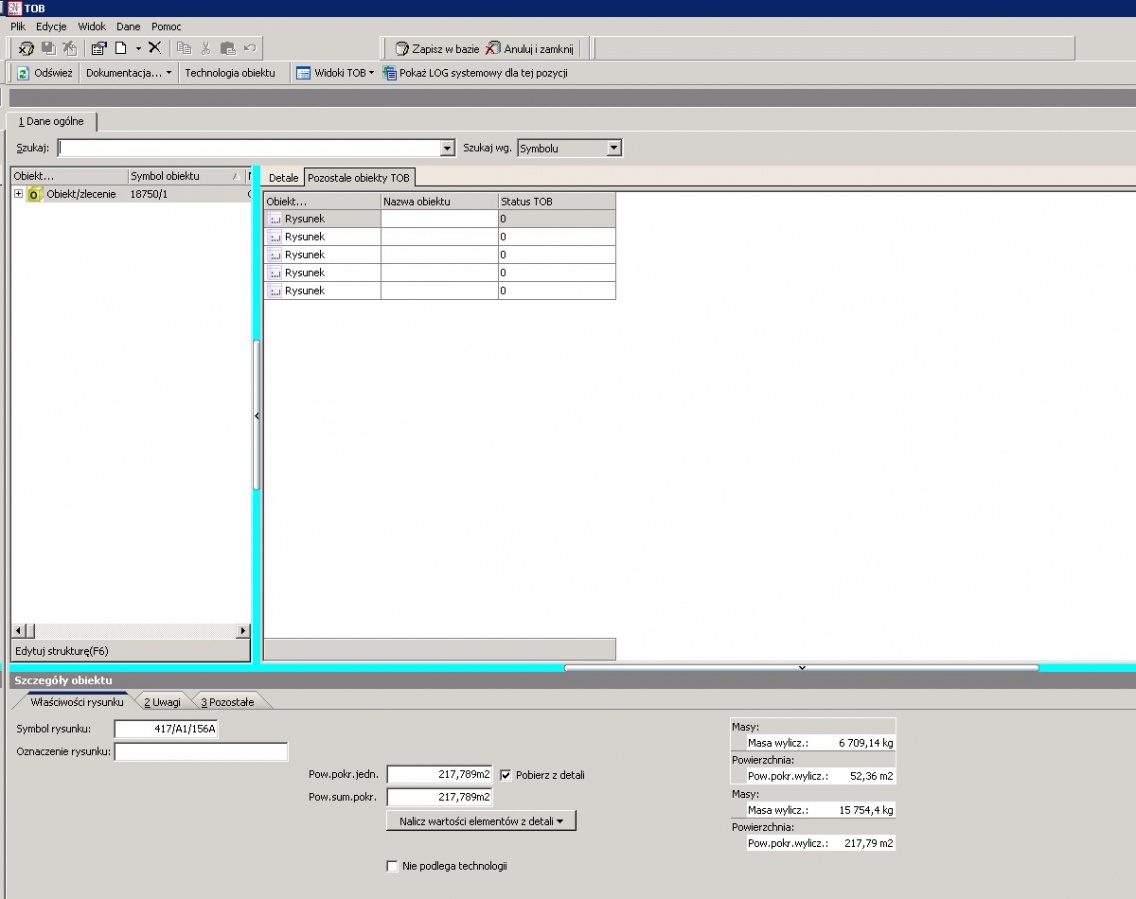Screen dimensions: 1136x899
Task: Switch to the Detale tab
Action: (x=283, y=178)
